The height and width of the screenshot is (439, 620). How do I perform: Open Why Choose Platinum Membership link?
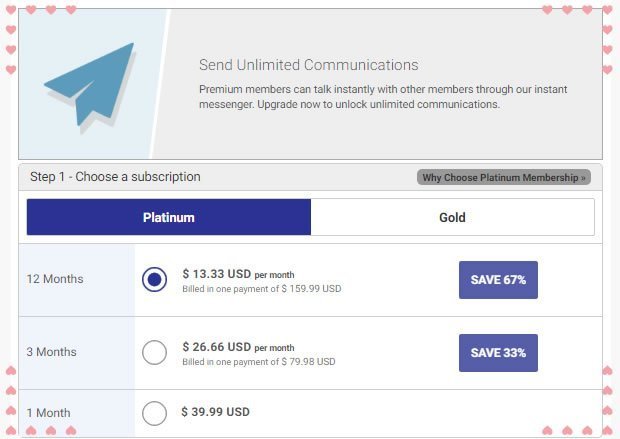[x=504, y=177]
